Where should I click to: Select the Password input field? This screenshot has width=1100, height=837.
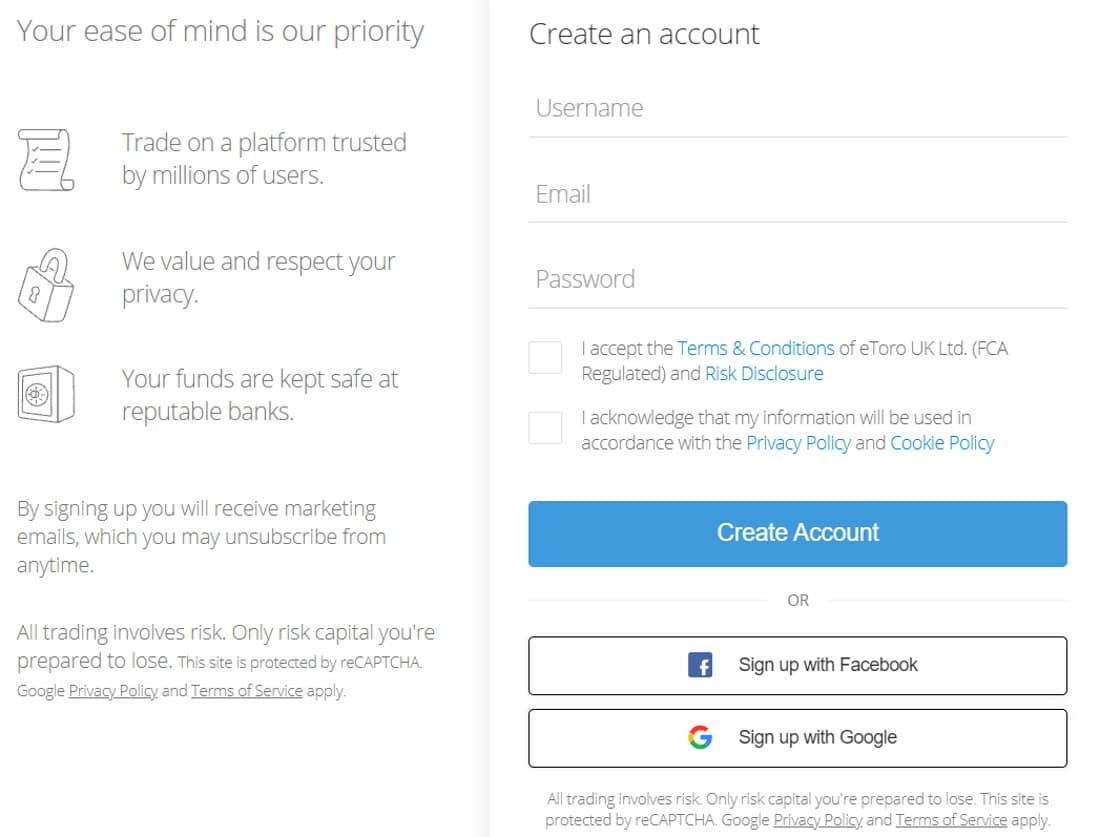798,280
